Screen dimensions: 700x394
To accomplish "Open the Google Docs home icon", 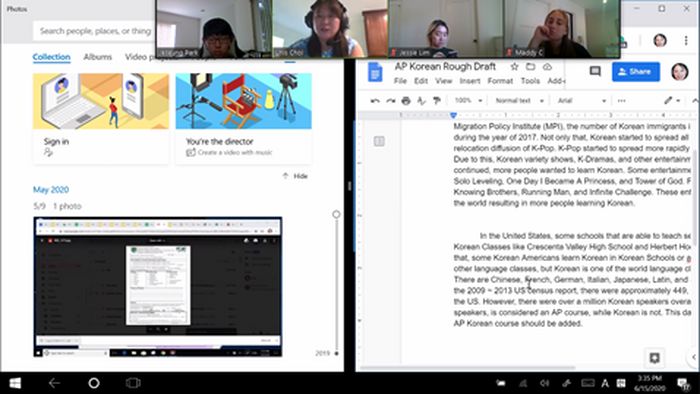I will tap(375, 73).
